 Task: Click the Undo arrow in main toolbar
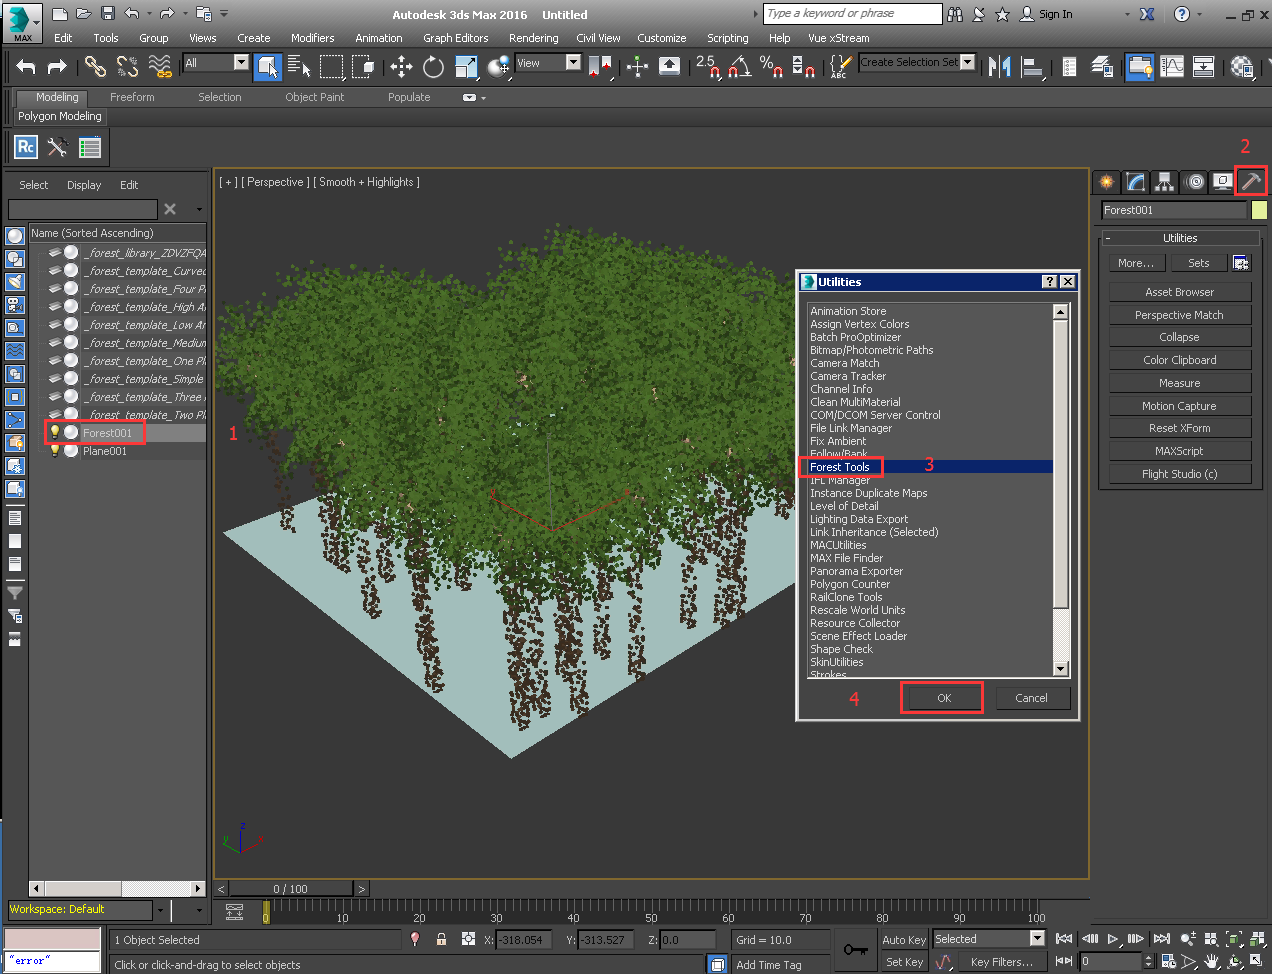coord(26,67)
